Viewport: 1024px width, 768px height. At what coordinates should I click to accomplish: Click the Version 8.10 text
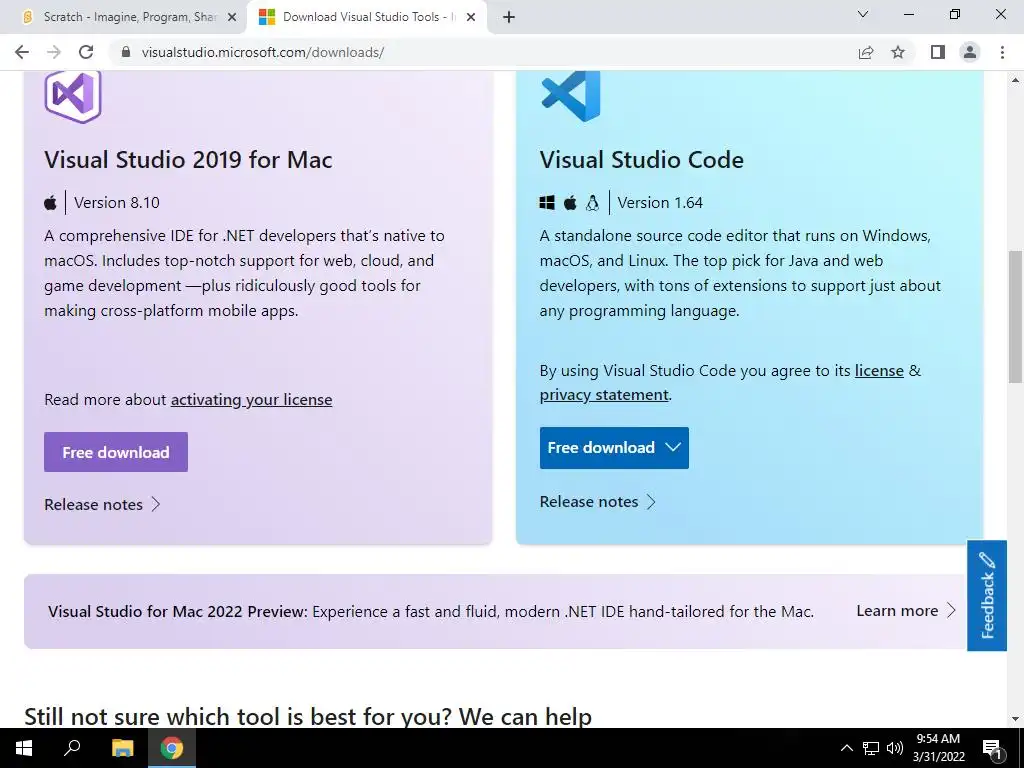[x=117, y=202]
